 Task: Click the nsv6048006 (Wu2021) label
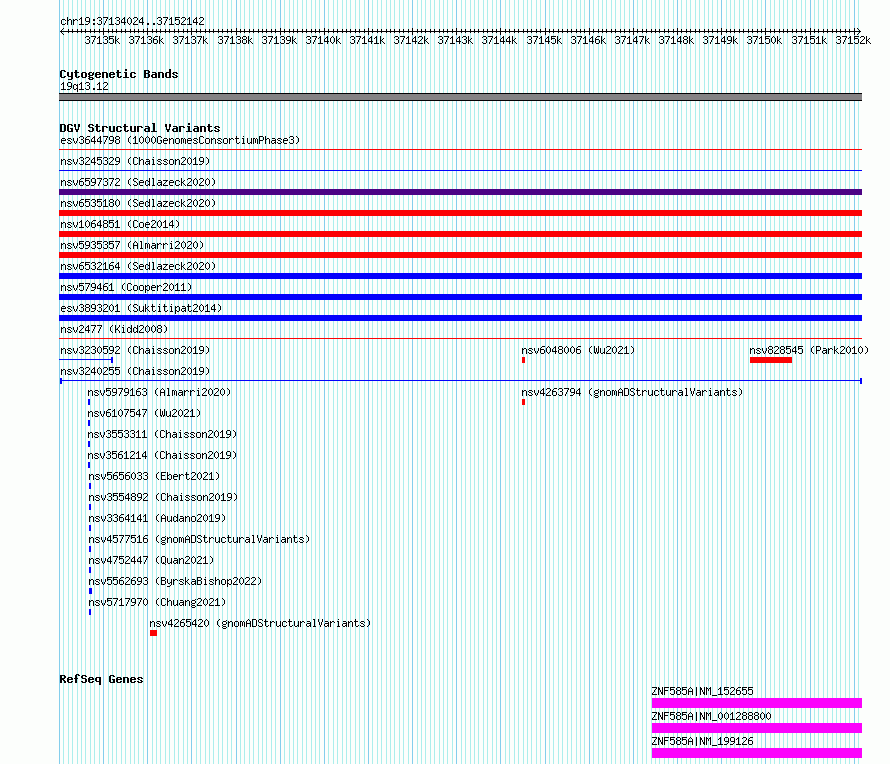pyautogui.click(x=578, y=350)
